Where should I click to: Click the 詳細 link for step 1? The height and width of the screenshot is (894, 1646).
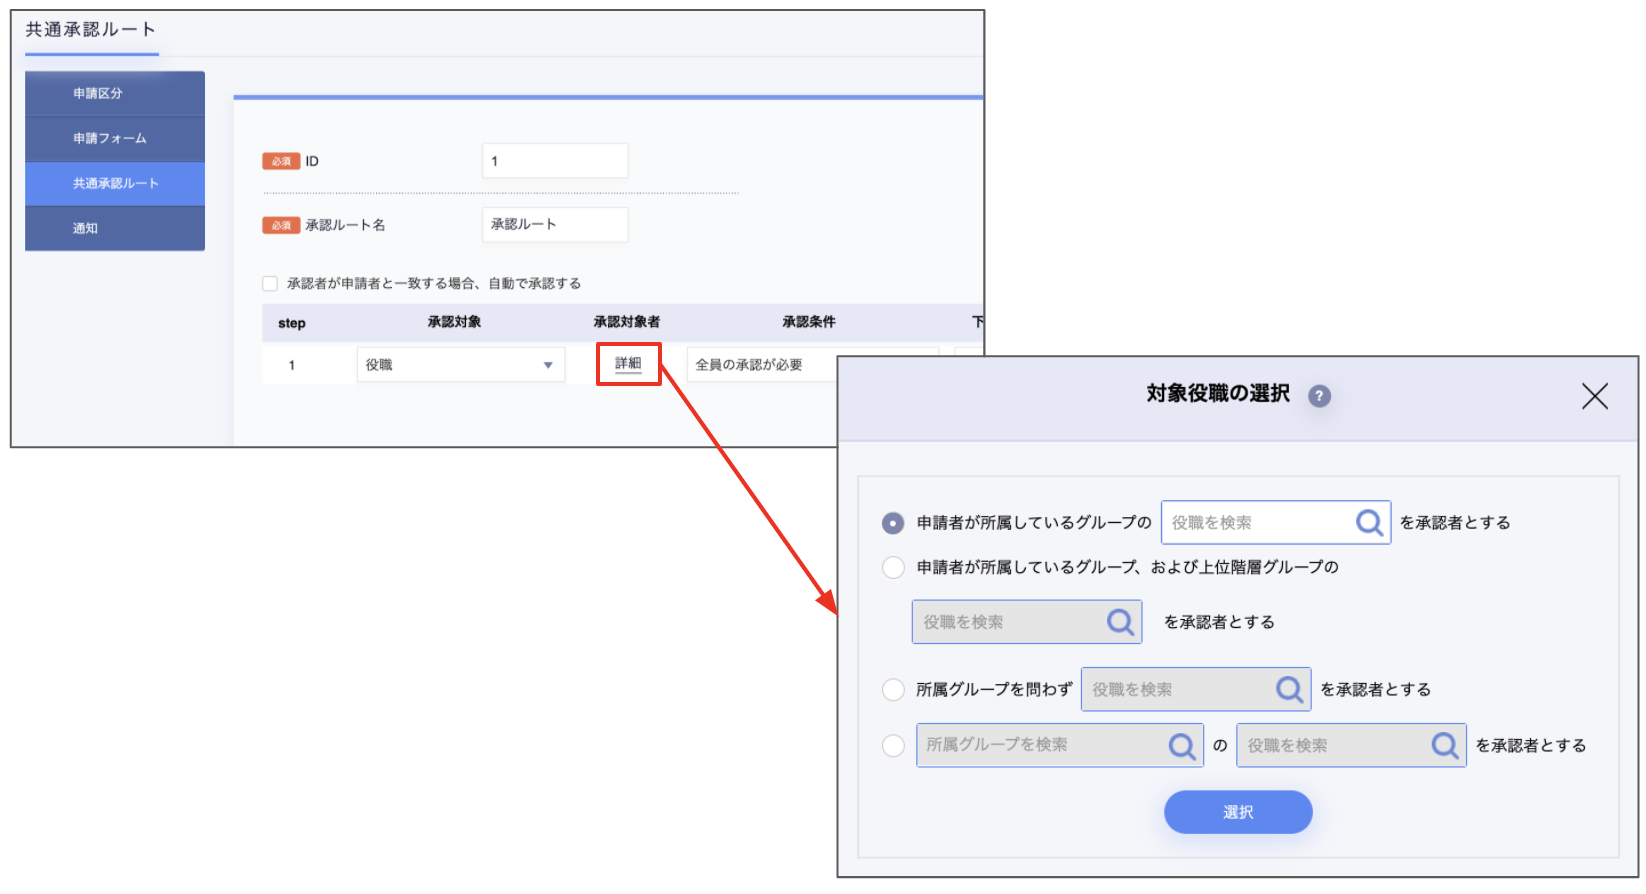tap(628, 364)
